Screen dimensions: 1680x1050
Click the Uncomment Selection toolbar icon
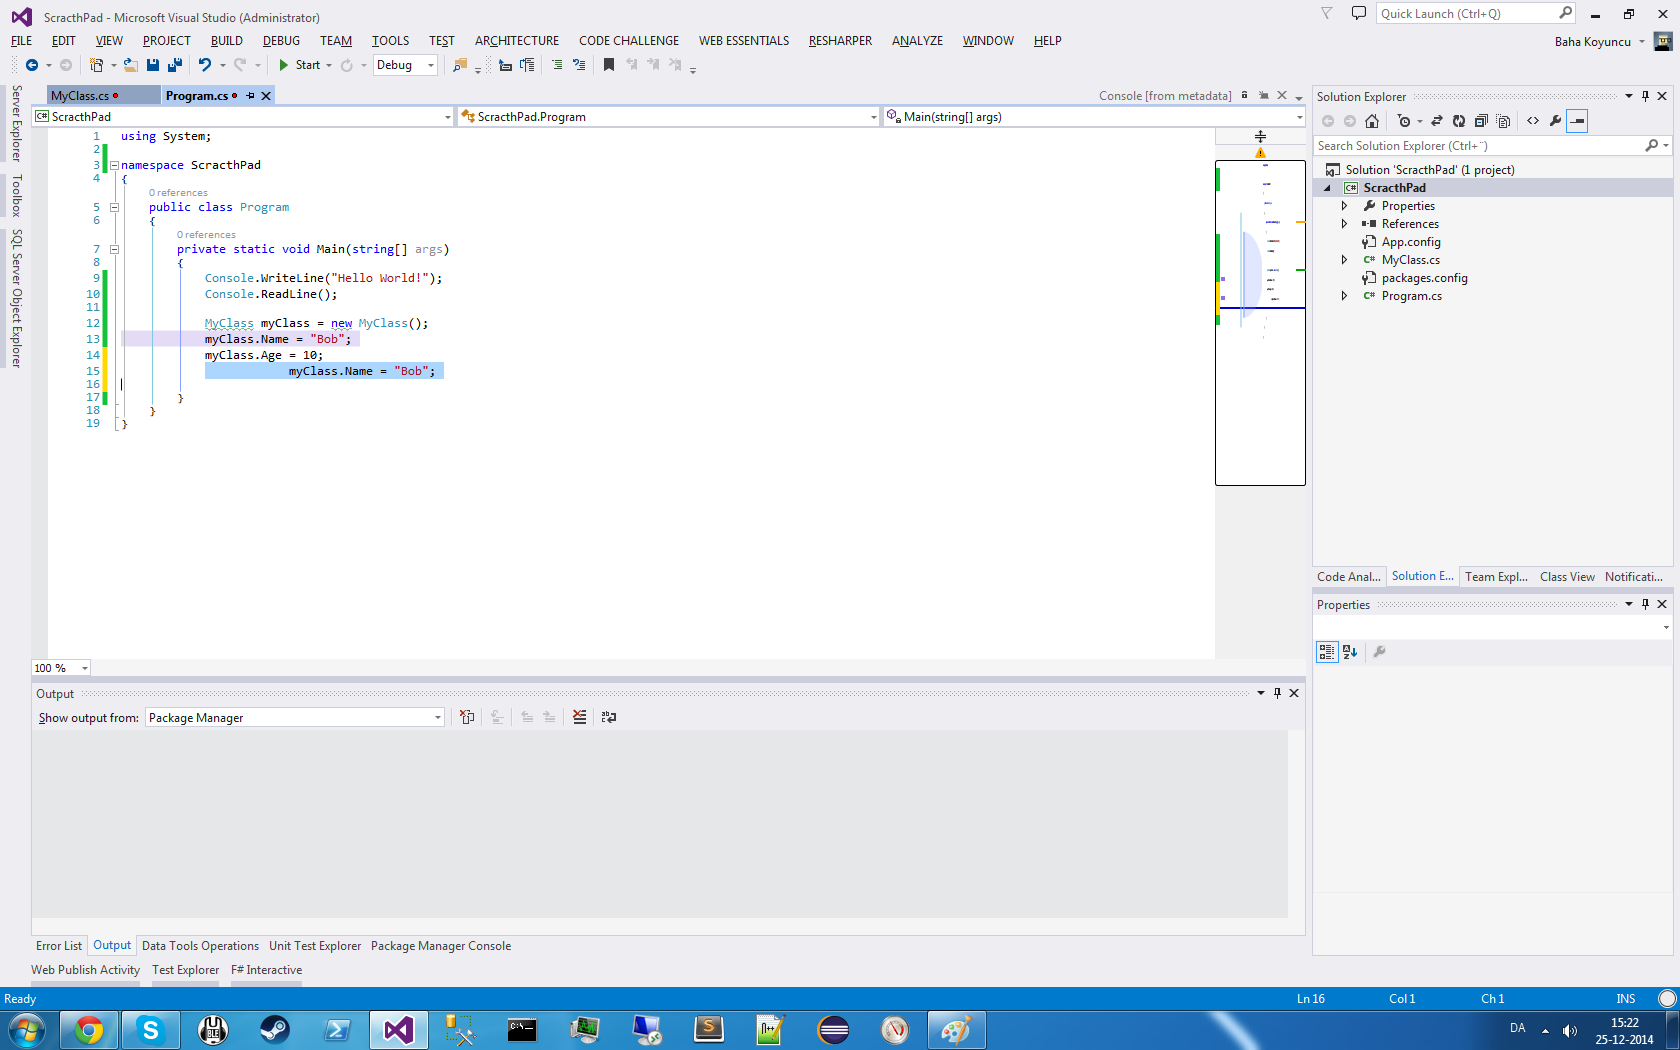(x=579, y=65)
